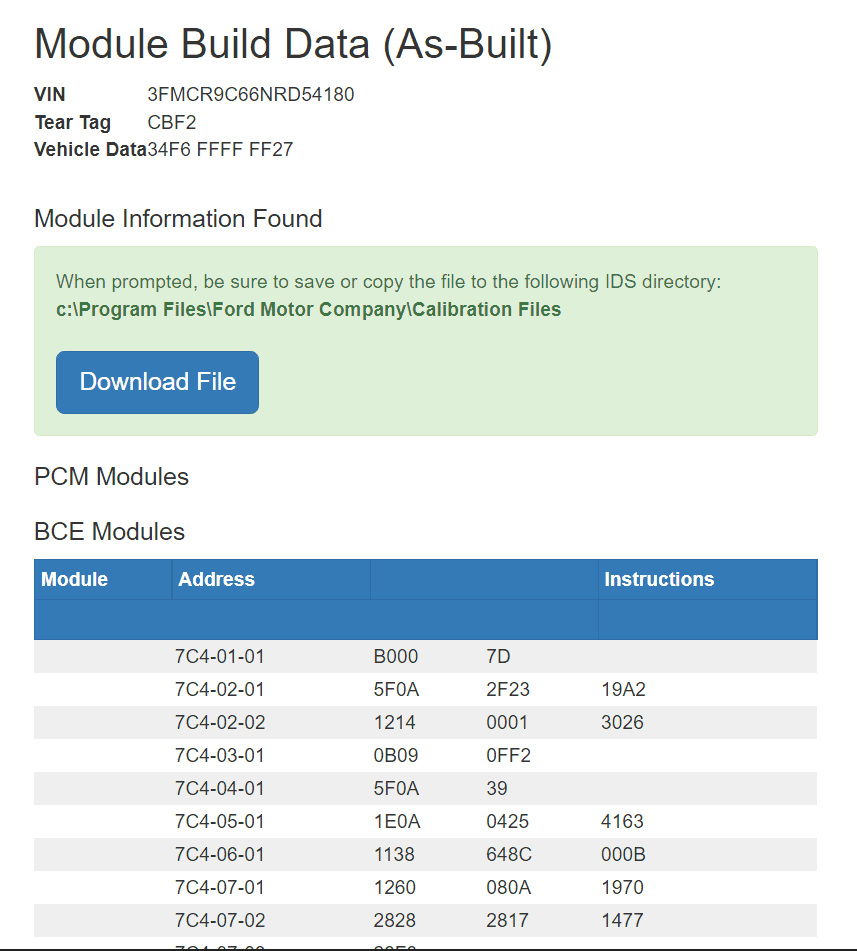Select address cell 7C4-01-01
The height and width of the screenshot is (951, 857).
220,657
